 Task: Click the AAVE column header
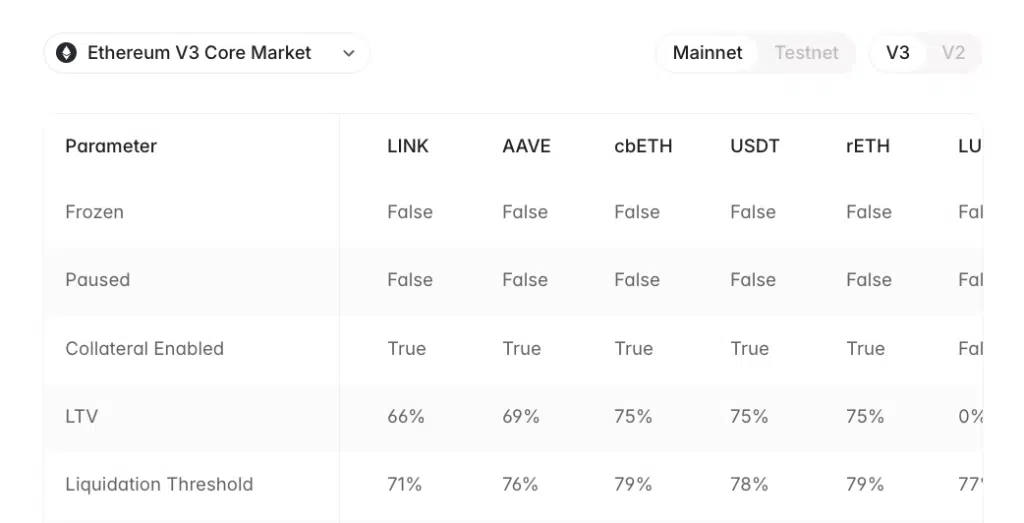(526, 146)
